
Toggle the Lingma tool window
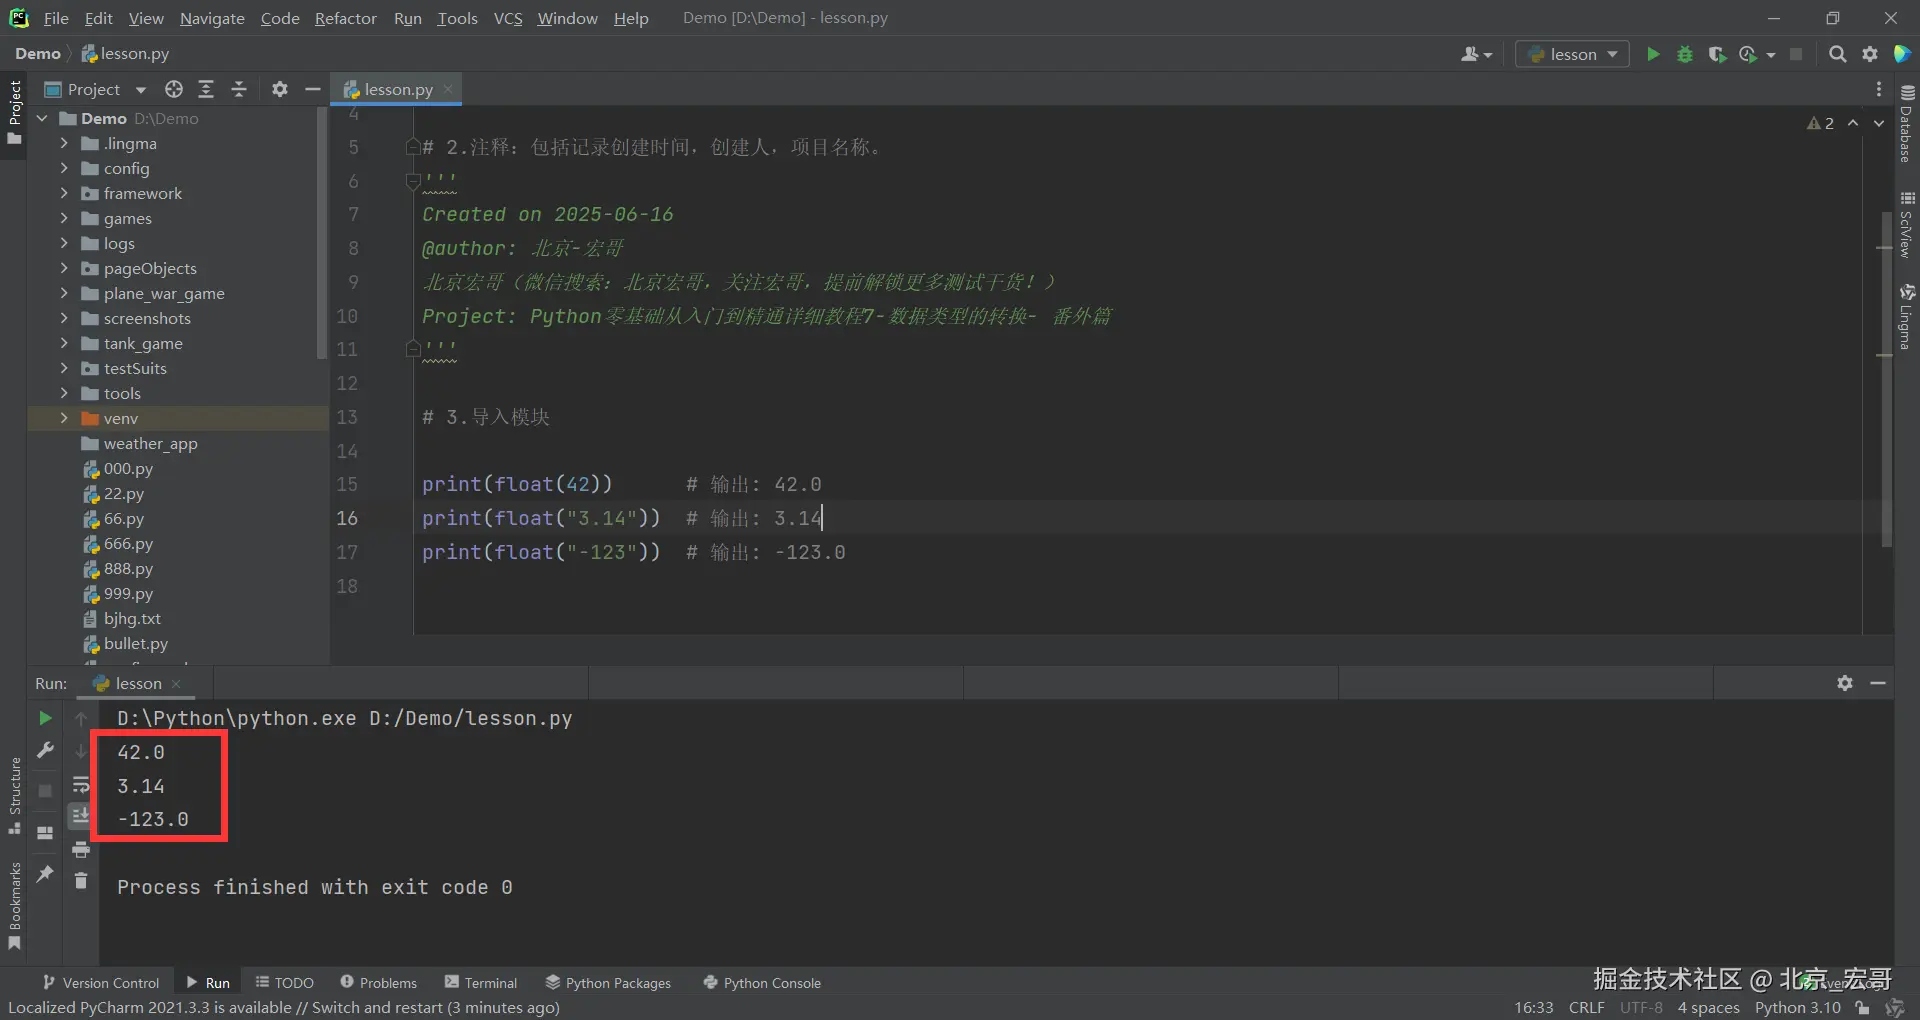[x=1907, y=316]
